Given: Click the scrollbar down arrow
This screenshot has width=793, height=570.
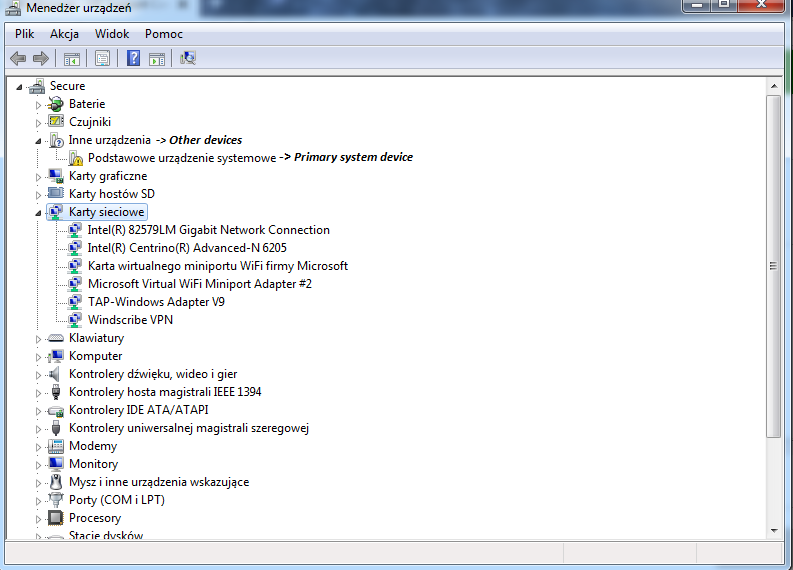Looking at the screenshot, I should pyautogui.click(x=774, y=531).
